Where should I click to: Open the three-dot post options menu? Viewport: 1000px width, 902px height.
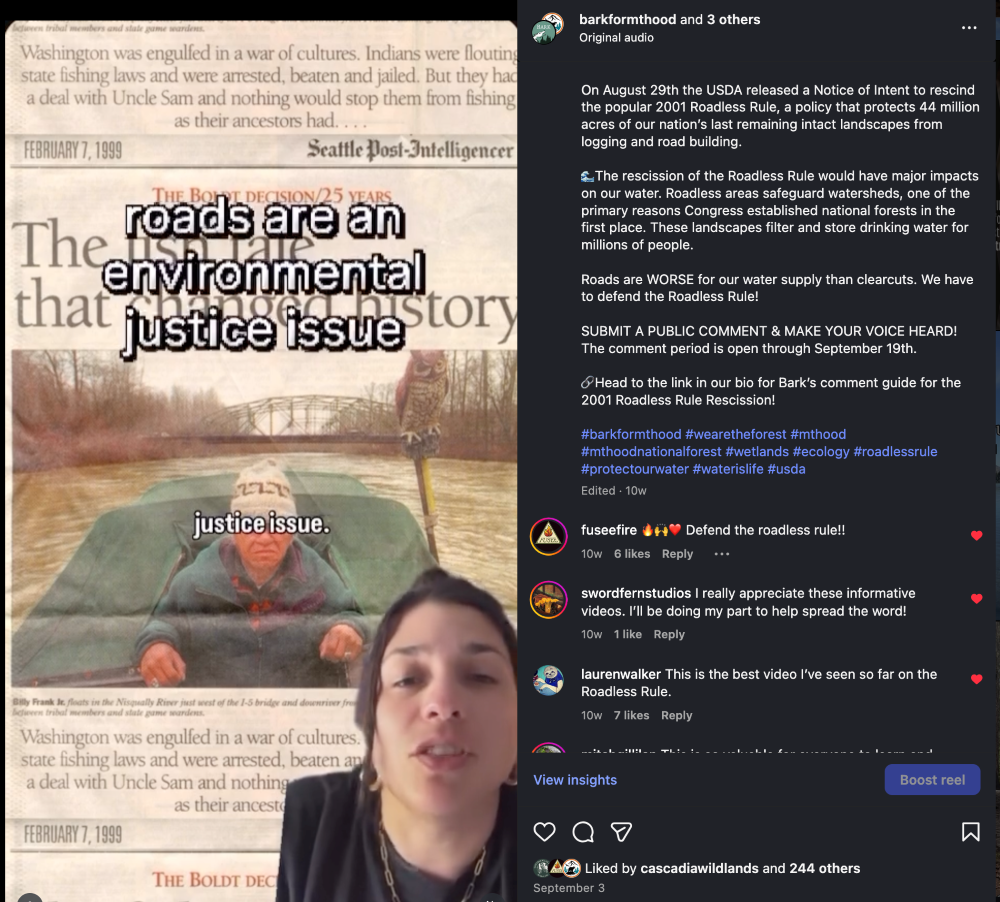coord(969,28)
